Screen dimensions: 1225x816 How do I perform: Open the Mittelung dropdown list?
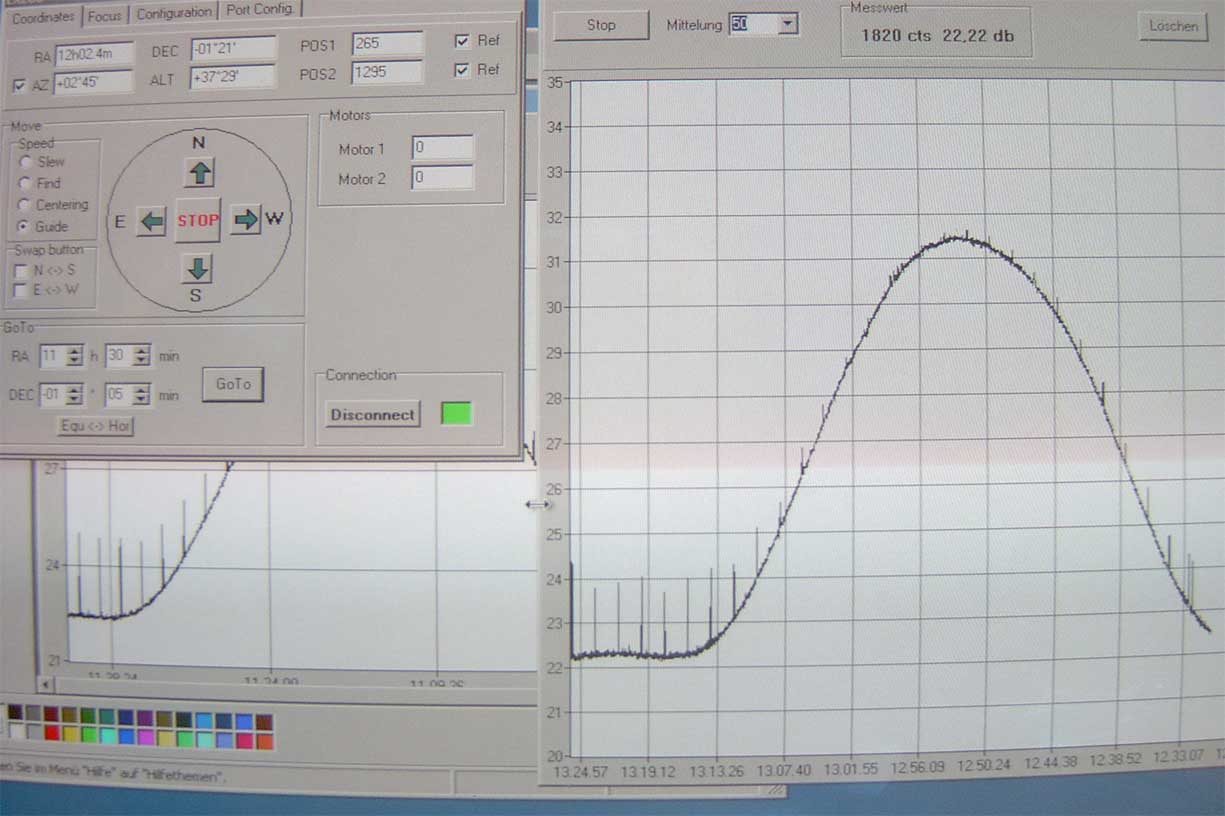click(x=788, y=24)
